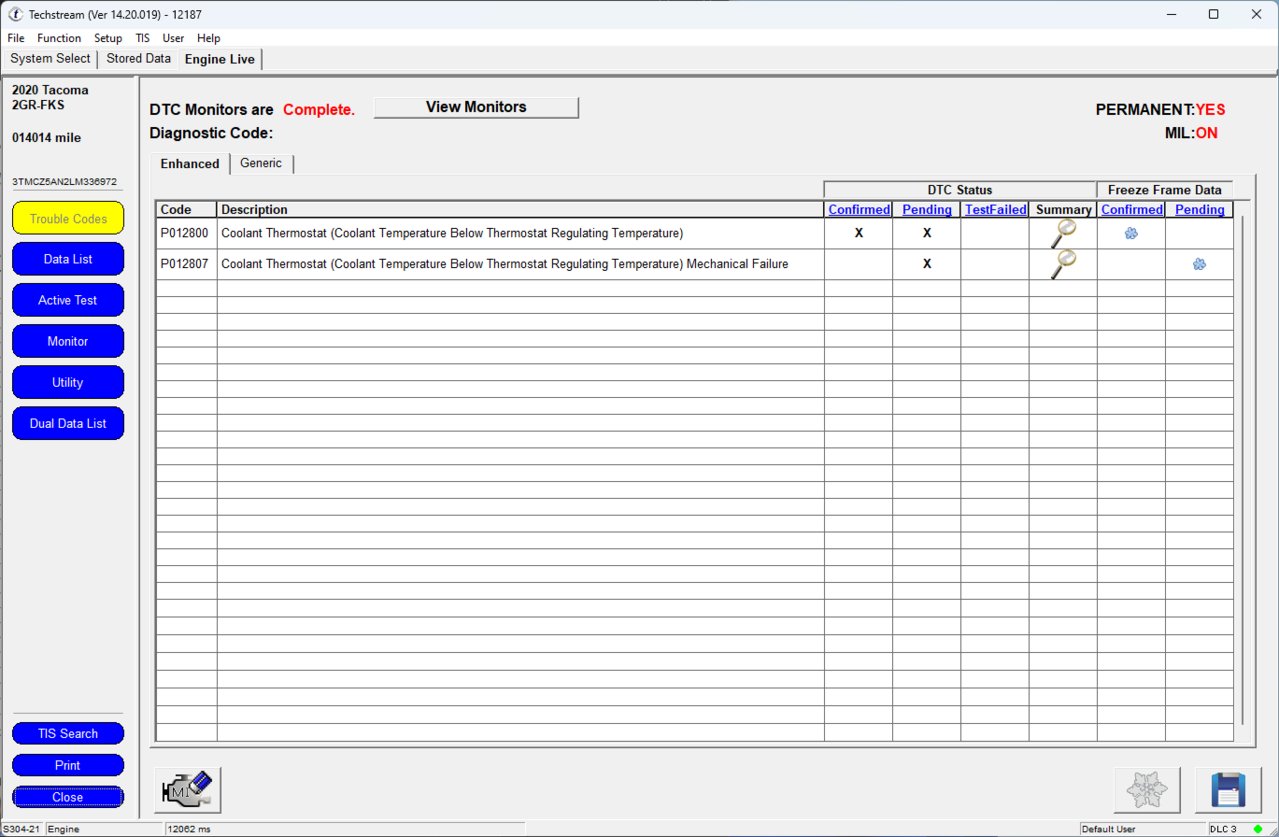This screenshot has width=1279, height=837.
Task: Open the Dual Data List
Action: [x=68, y=423]
